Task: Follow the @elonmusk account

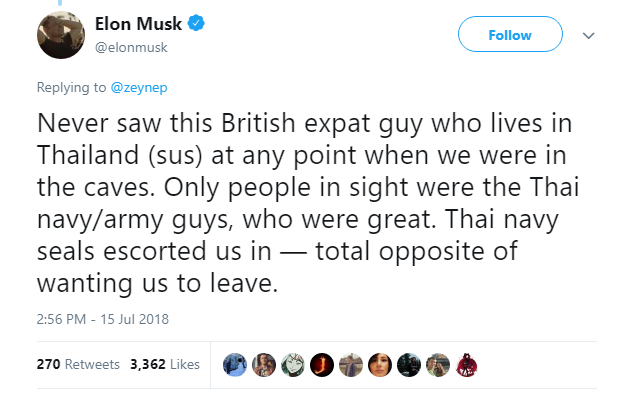Action: (510, 34)
